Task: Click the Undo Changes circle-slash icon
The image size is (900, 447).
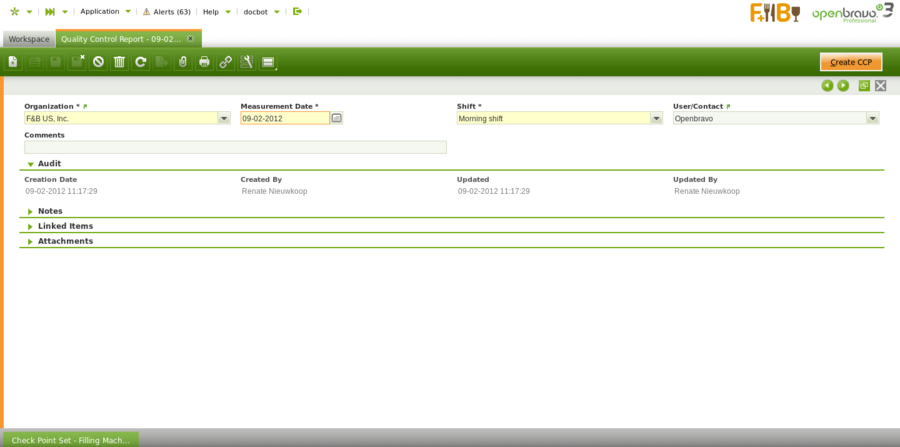Action: [x=98, y=62]
